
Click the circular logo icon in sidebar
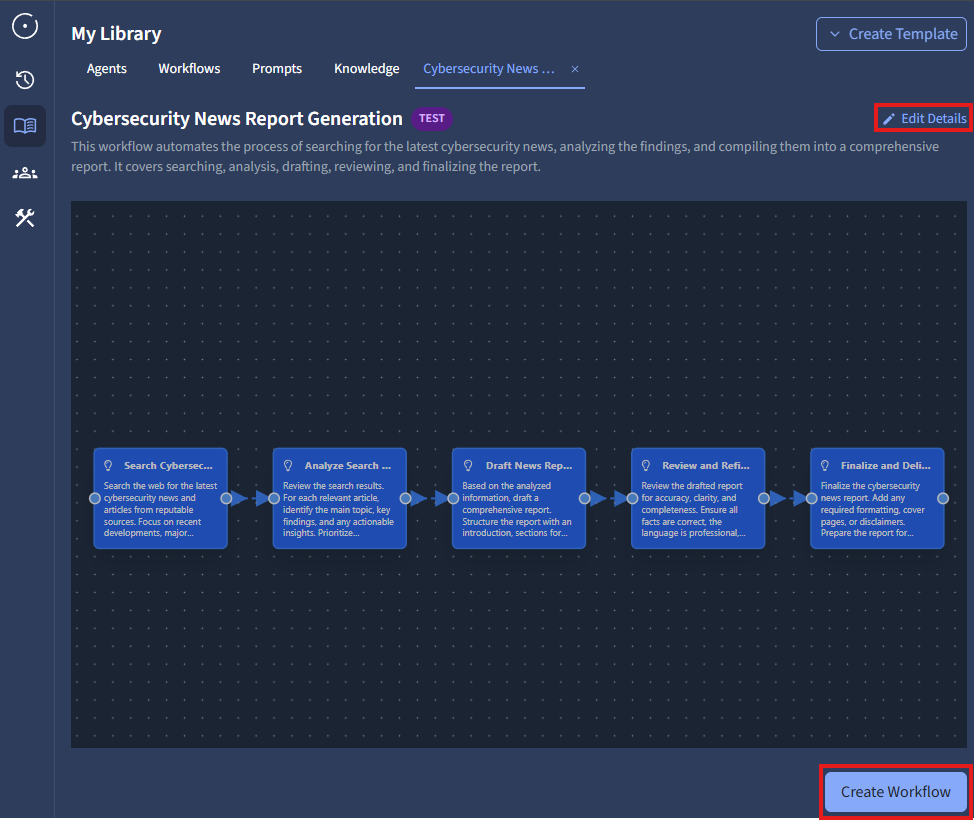click(25, 27)
